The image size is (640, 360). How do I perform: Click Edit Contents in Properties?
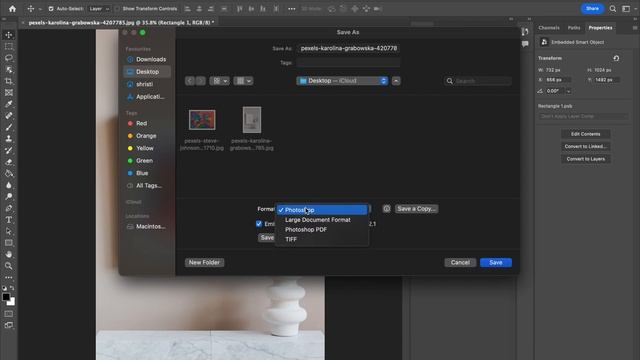tap(585, 134)
